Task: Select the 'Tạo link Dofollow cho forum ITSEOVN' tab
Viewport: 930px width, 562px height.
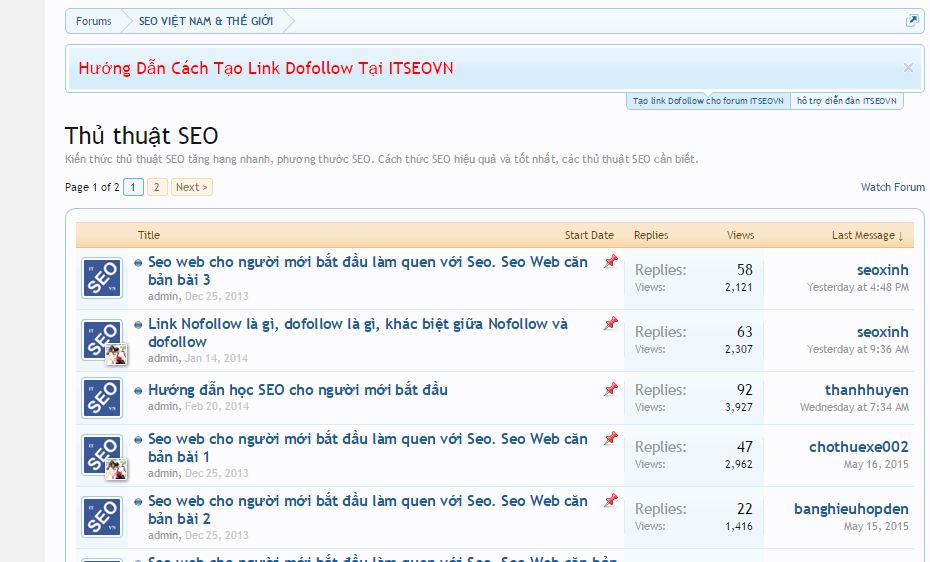Action: [708, 101]
